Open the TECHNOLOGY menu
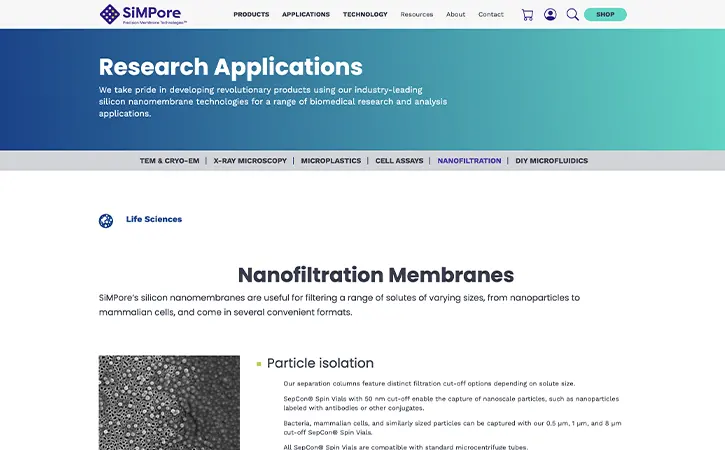 [365, 14]
